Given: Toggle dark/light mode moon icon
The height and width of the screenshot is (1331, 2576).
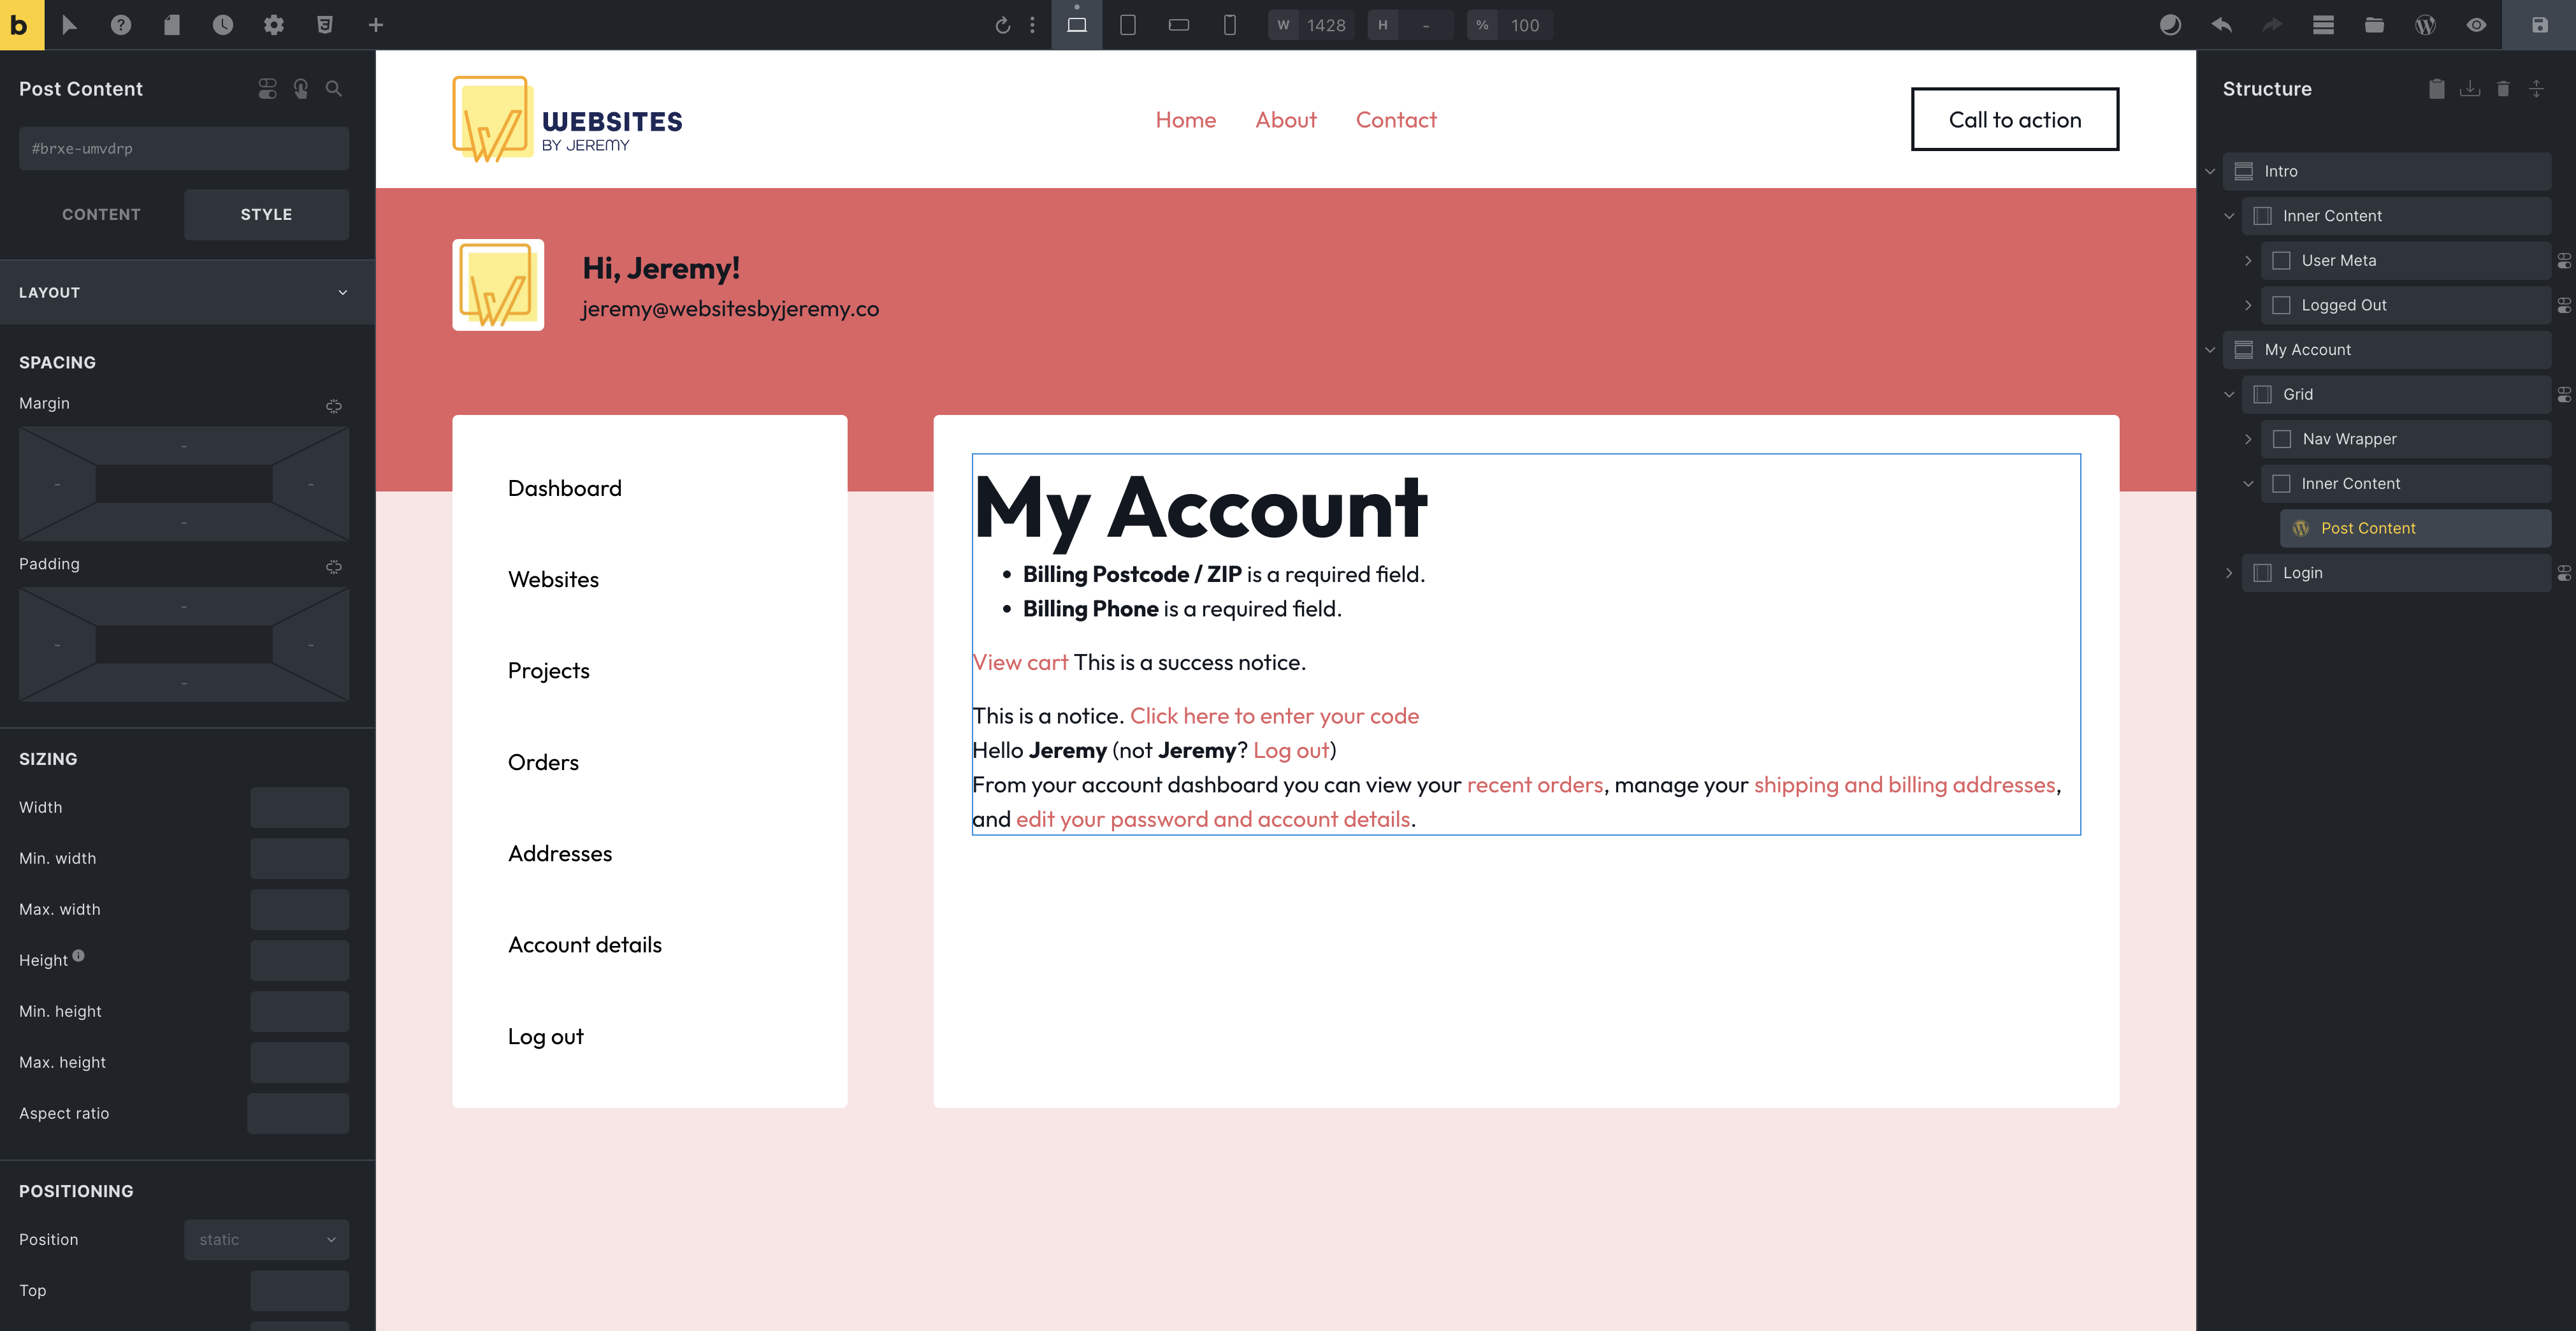Looking at the screenshot, I should pos(2170,25).
